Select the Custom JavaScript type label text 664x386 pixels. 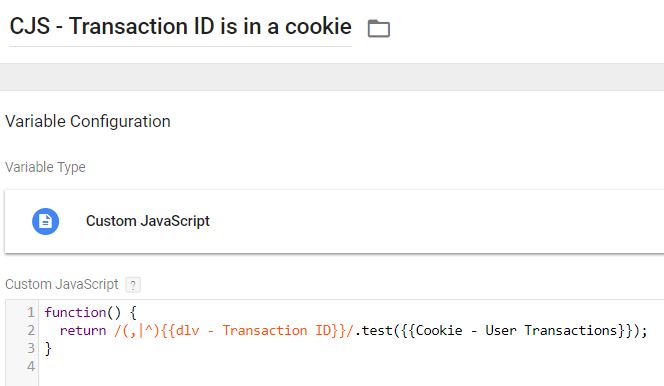coord(148,221)
